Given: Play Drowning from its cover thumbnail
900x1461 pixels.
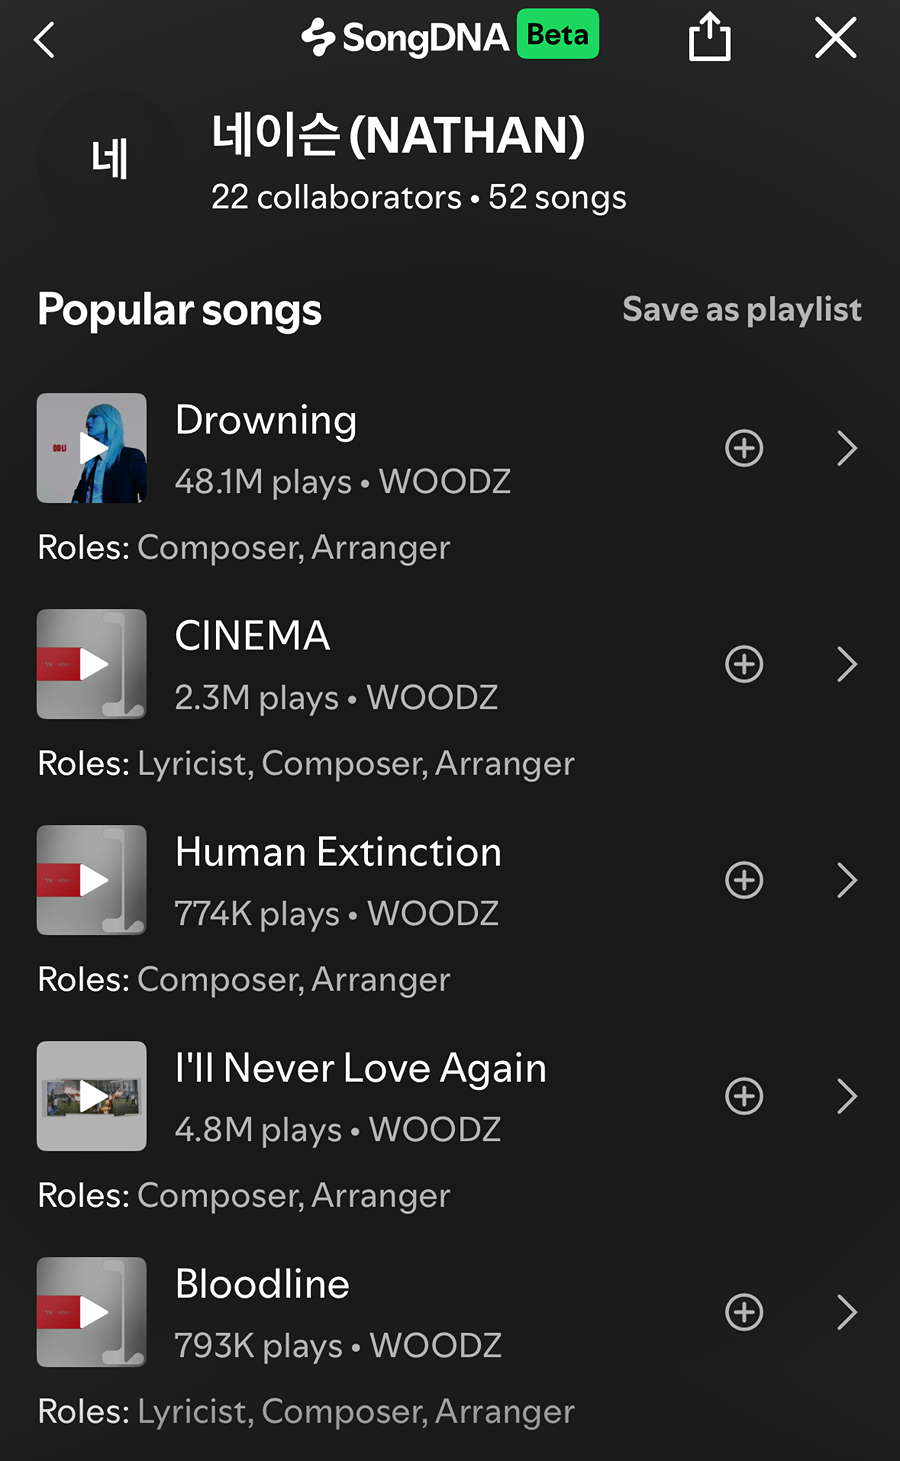Looking at the screenshot, I should click(92, 448).
